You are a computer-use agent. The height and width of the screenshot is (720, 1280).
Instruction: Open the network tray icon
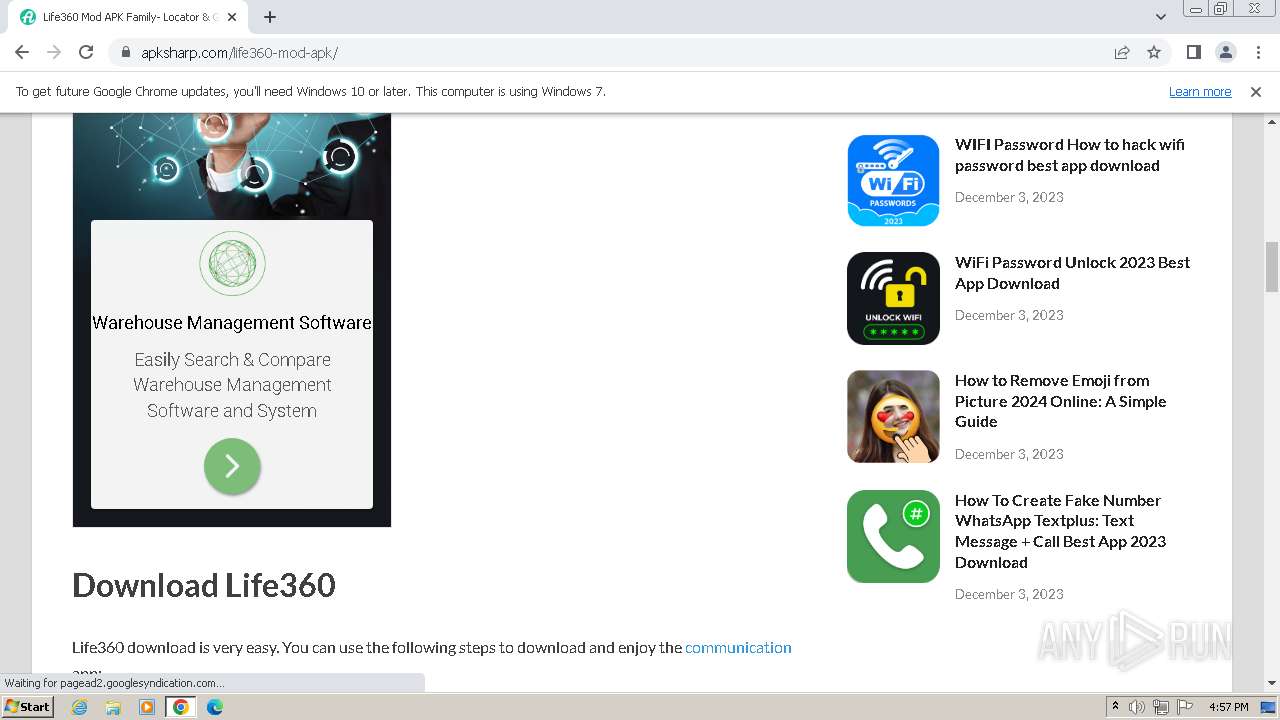1161,707
